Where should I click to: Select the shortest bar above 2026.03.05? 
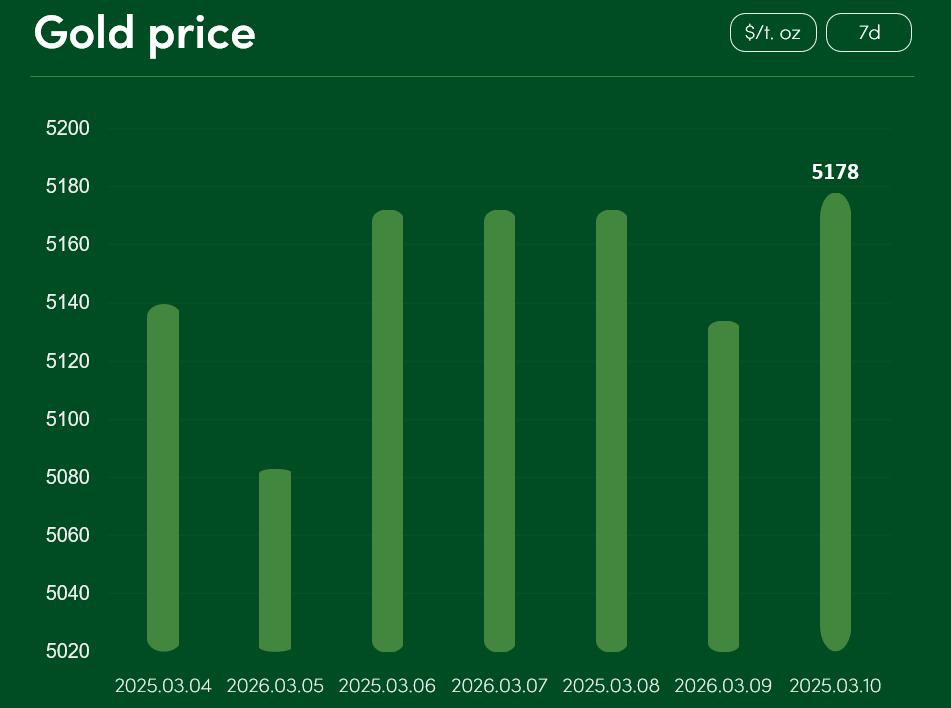(x=275, y=560)
